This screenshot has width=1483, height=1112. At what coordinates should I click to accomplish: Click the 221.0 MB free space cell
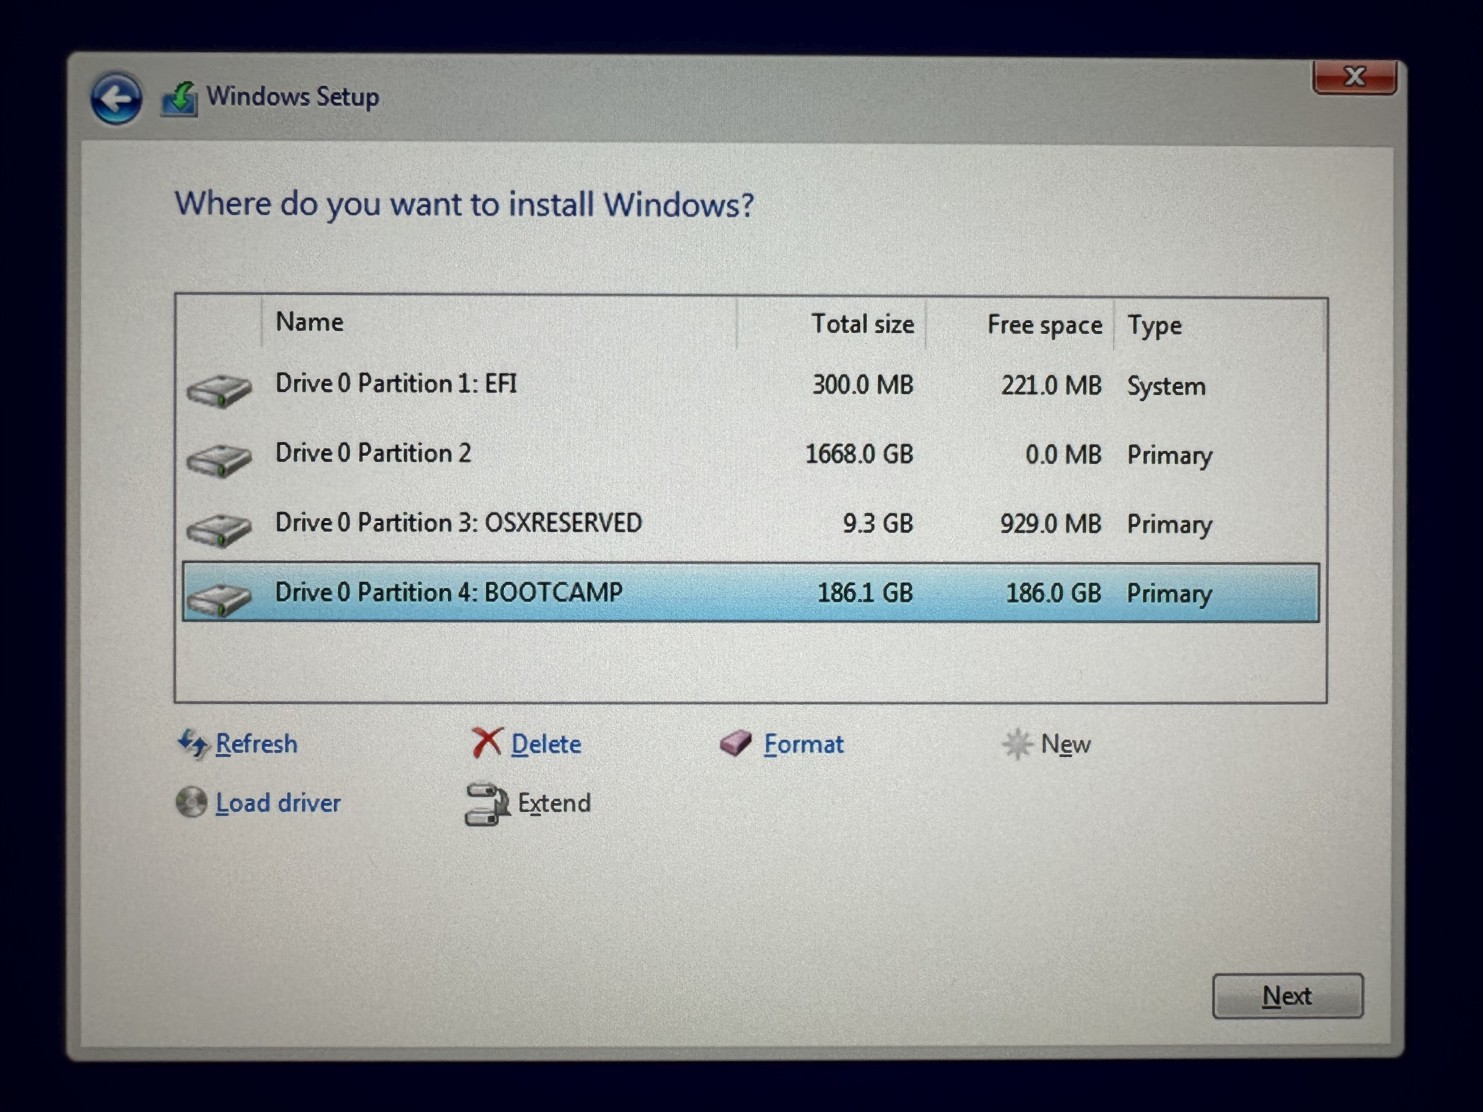coord(1051,386)
